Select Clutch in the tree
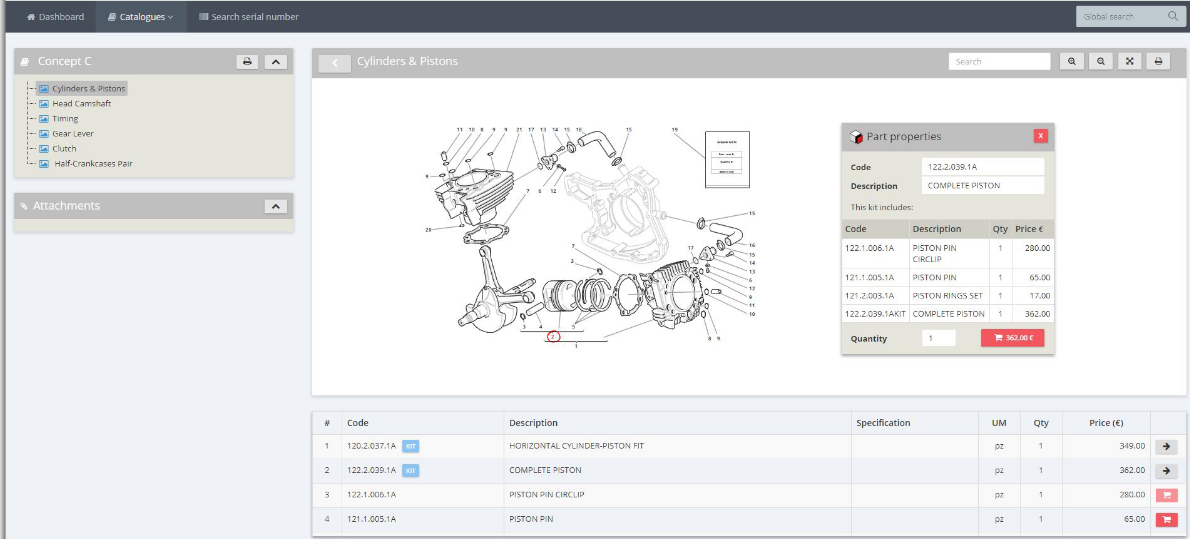Image resolution: width=1190 pixels, height=539 pixels. [65, 149]
